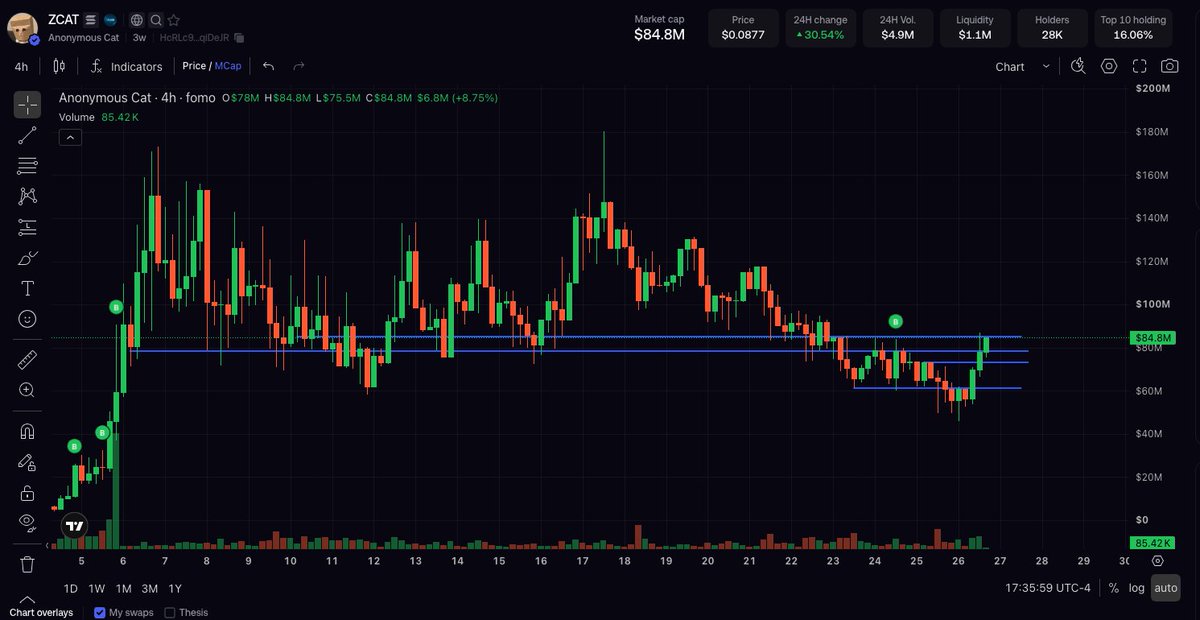The image size is (1200, 620).
Task: Enter fullscreen chart mode
Action: (1139, 66)
